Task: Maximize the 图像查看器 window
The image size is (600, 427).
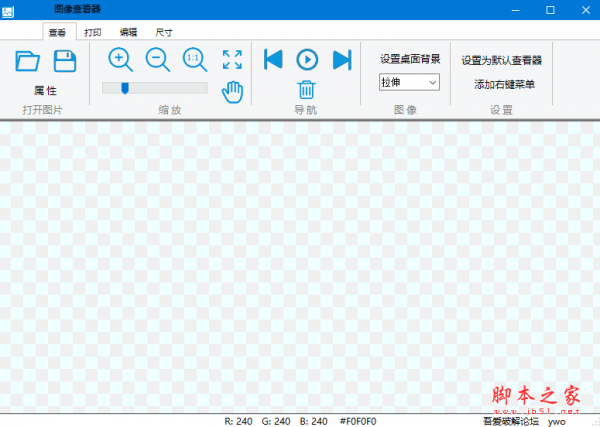Action: pos(550,10)
